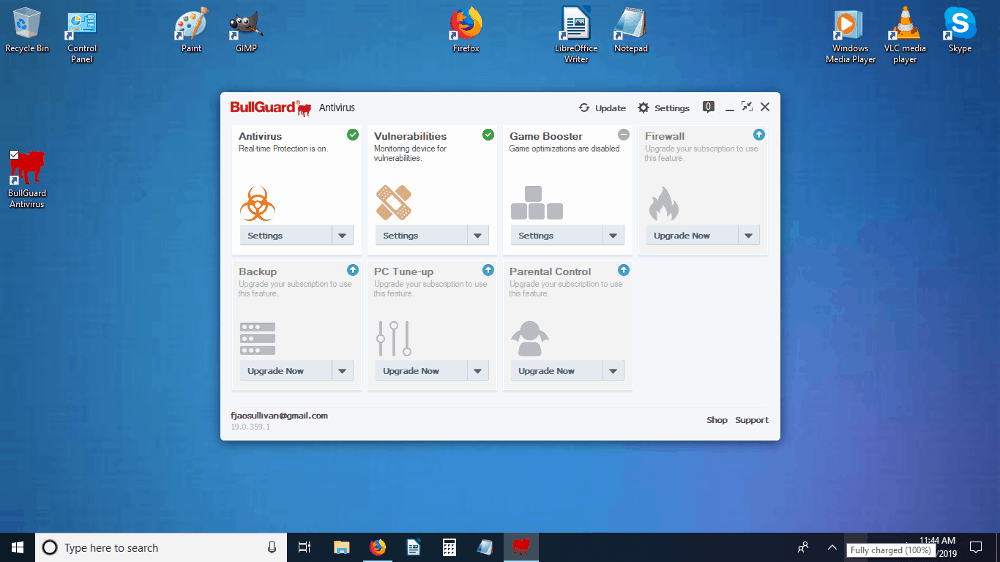Open Calculator from the taskbar
The width and height of the screenshot is (1000, 562).
point(449,547)
